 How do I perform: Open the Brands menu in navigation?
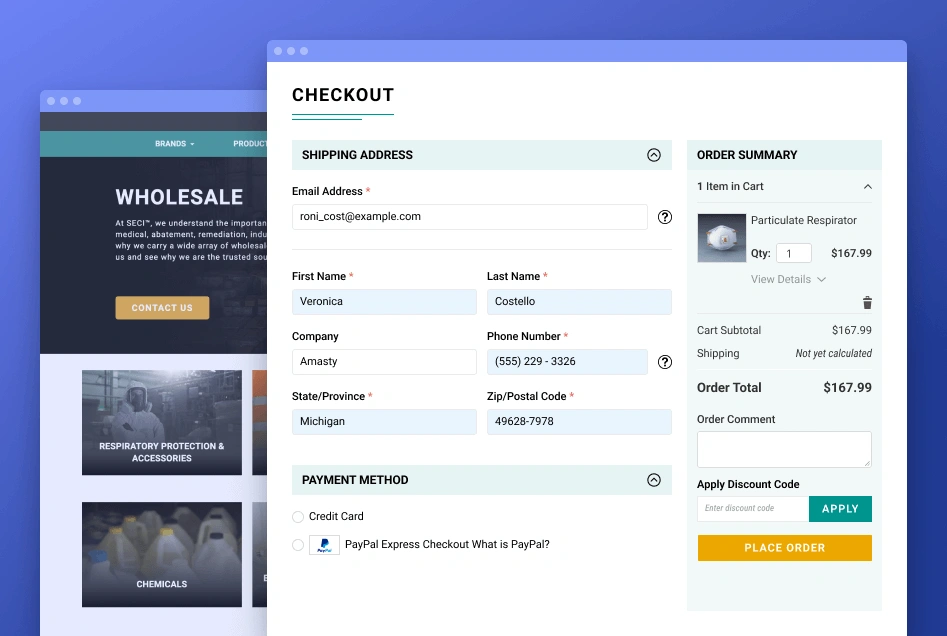coord(174,144)
